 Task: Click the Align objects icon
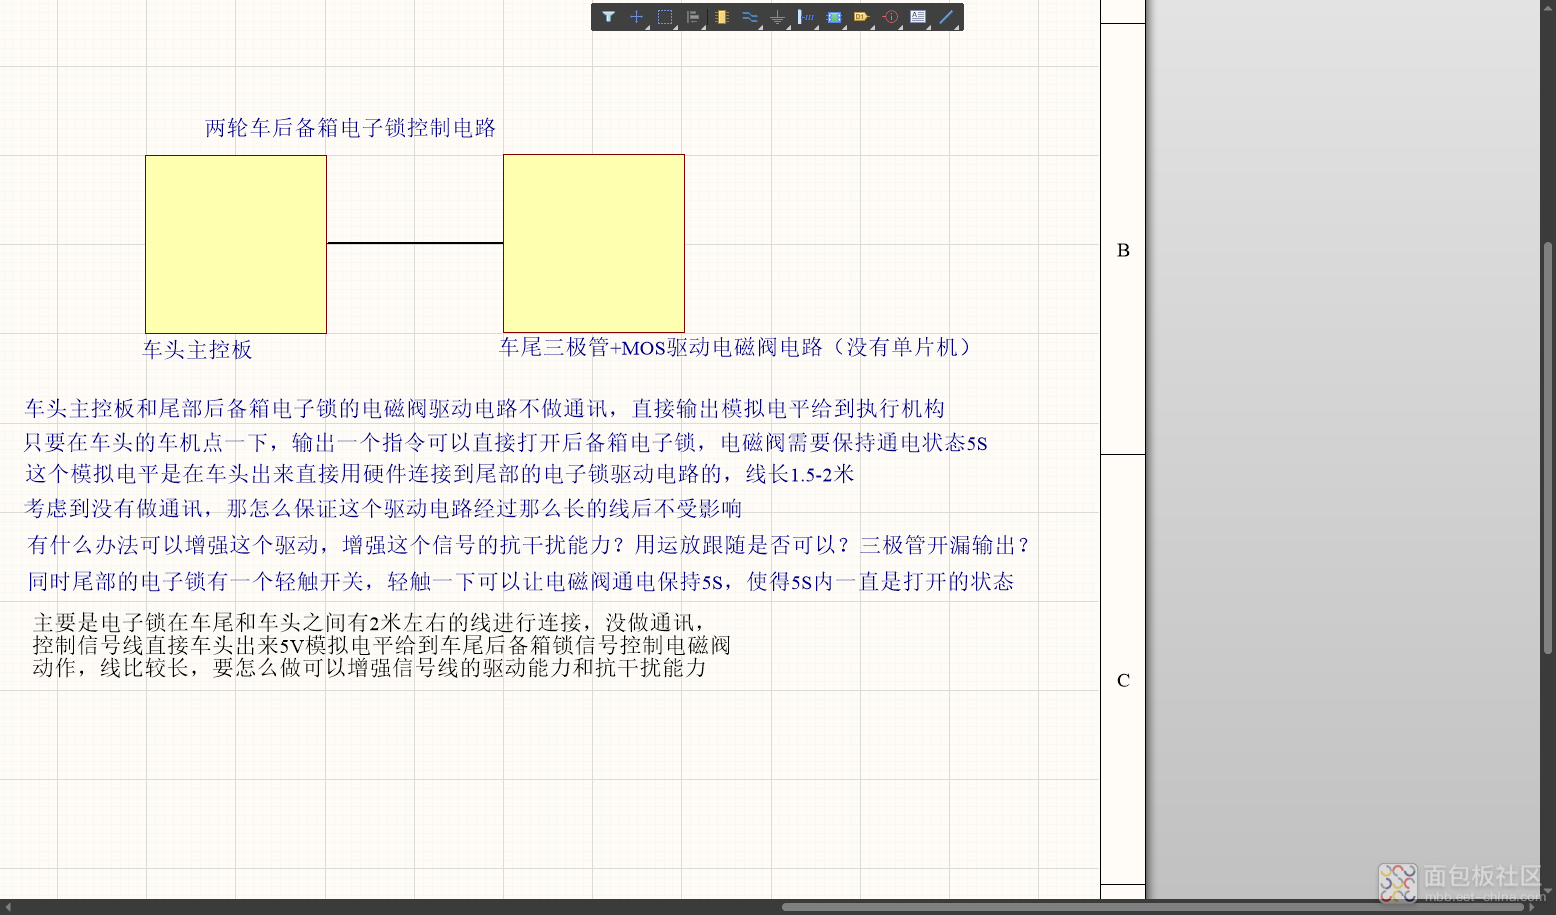point(693,16)
